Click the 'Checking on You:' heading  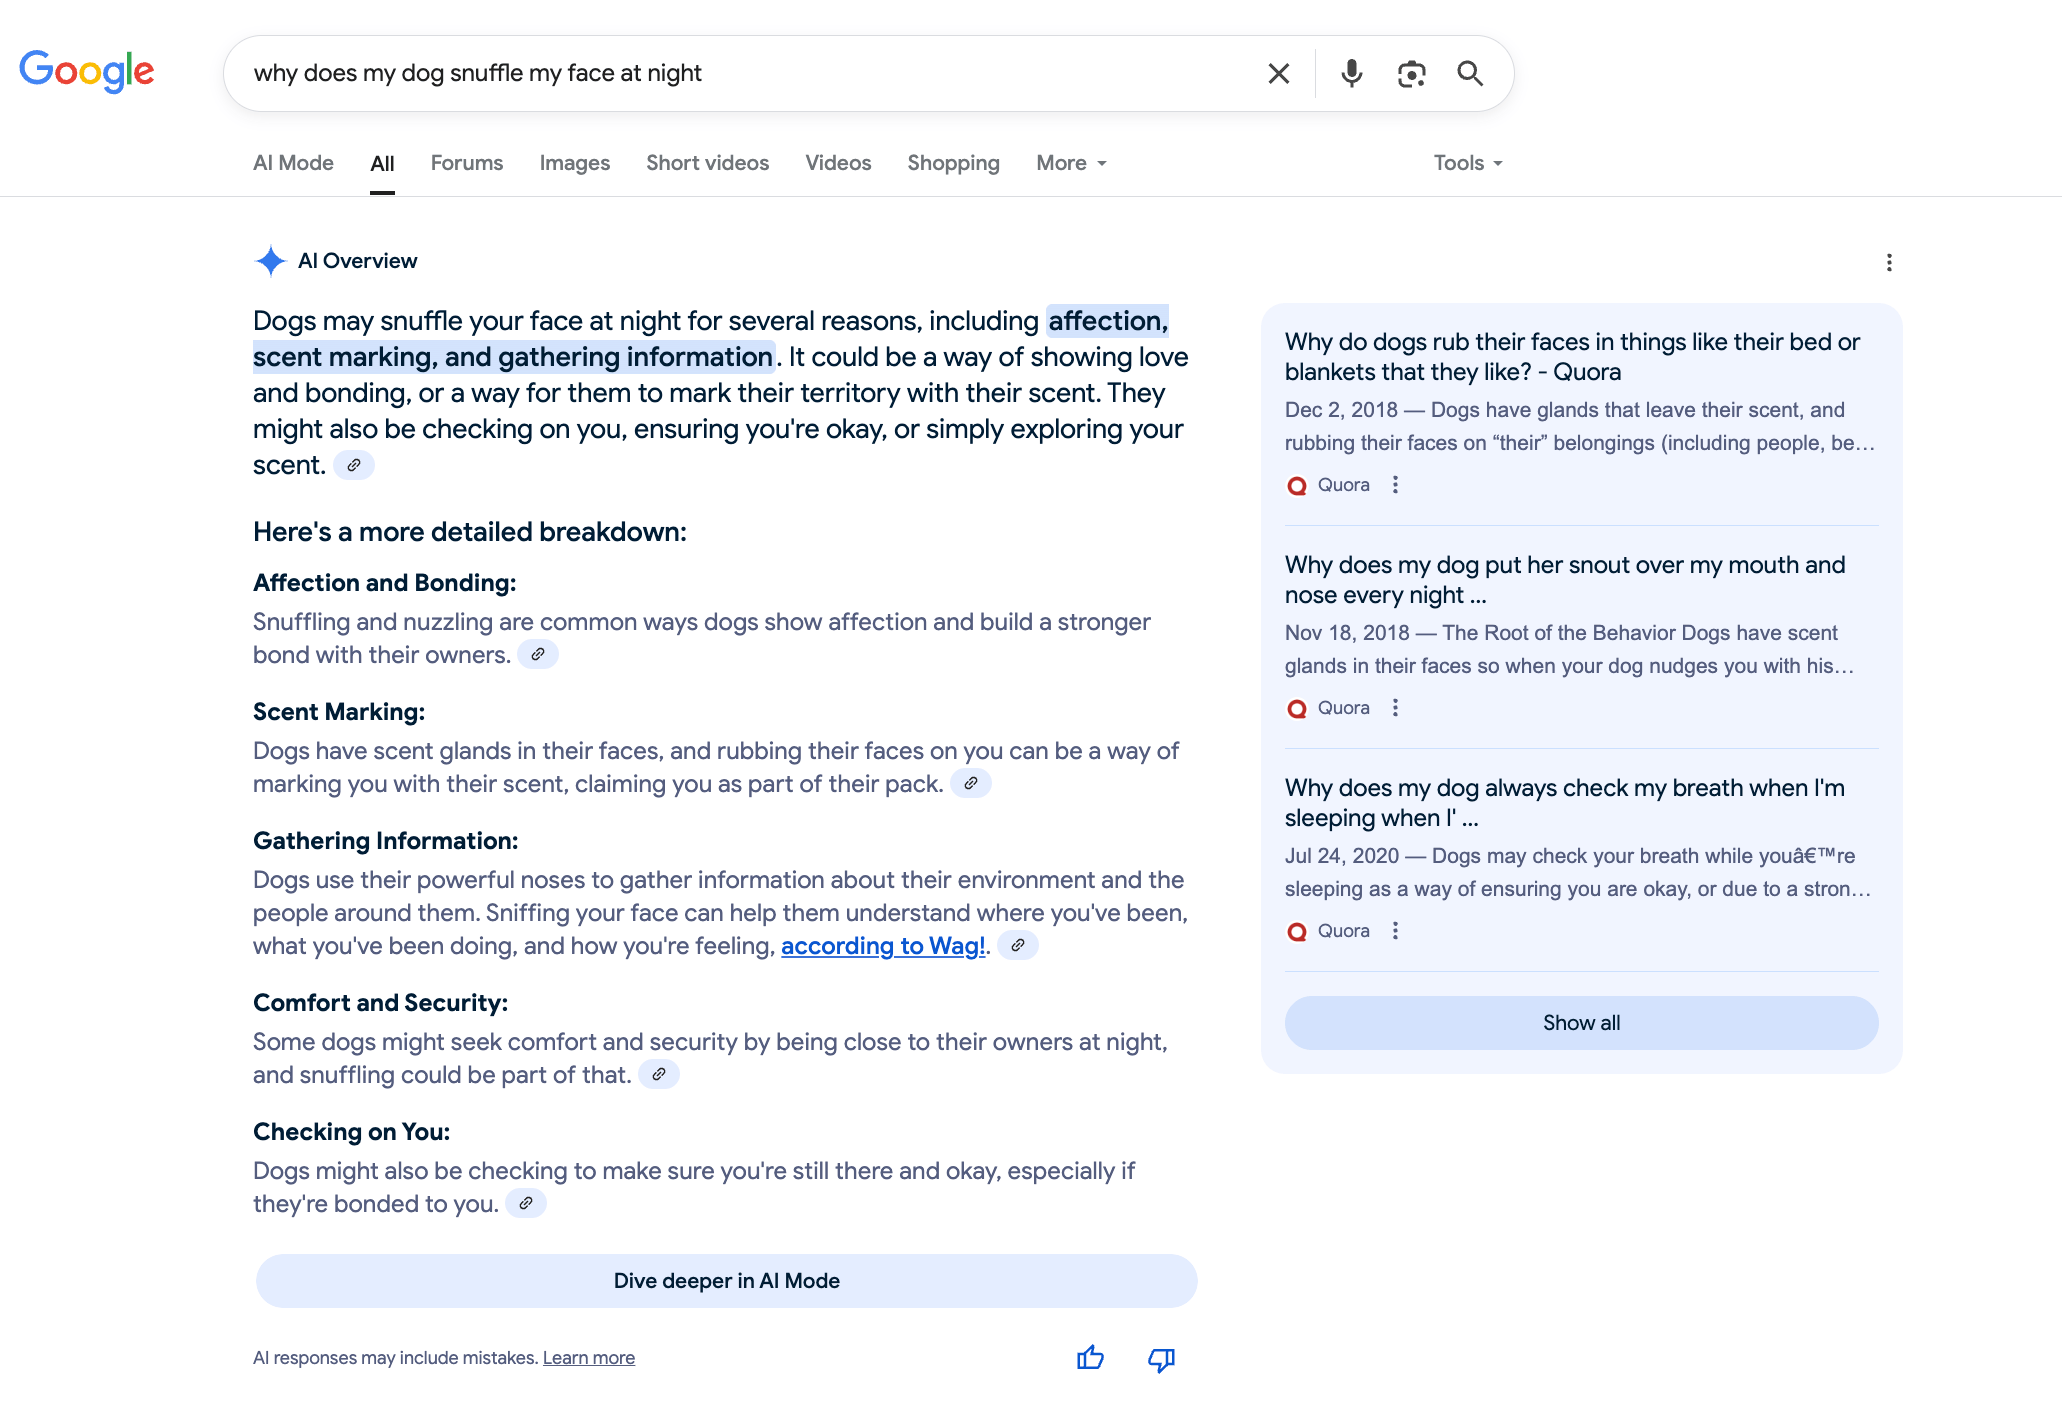coord(352,1132)
